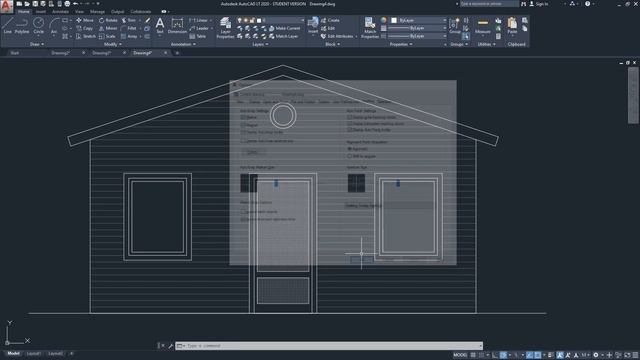Toggle MODEL space button in status bar

tap(460, 355)
